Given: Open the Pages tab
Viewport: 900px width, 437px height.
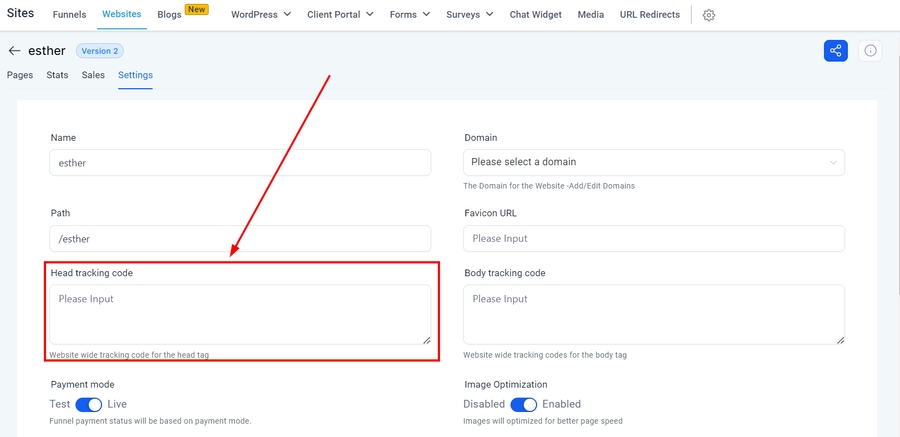Looking at the screenshot, I should coord(20,75).
